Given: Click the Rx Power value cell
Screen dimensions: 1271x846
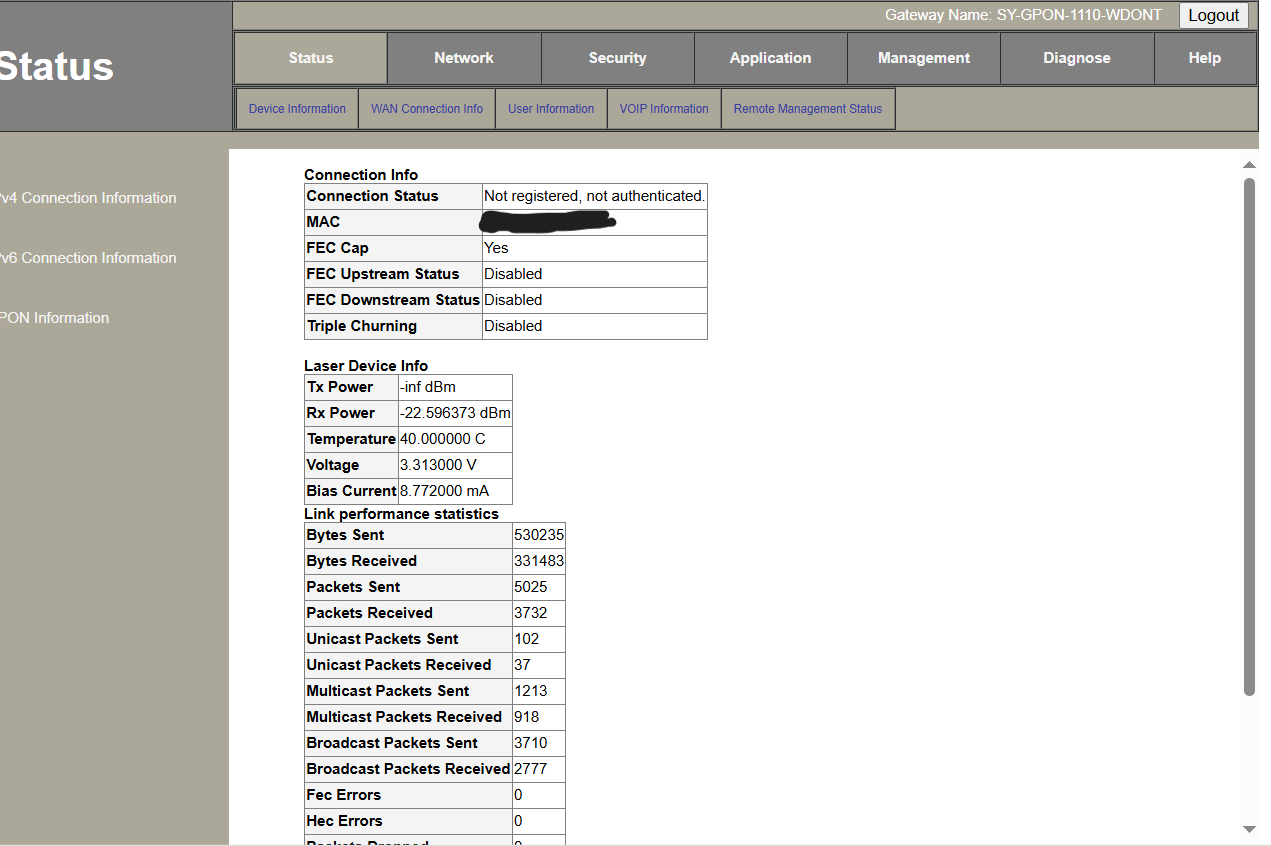Looking at the screenshot, I should (455, 413).
